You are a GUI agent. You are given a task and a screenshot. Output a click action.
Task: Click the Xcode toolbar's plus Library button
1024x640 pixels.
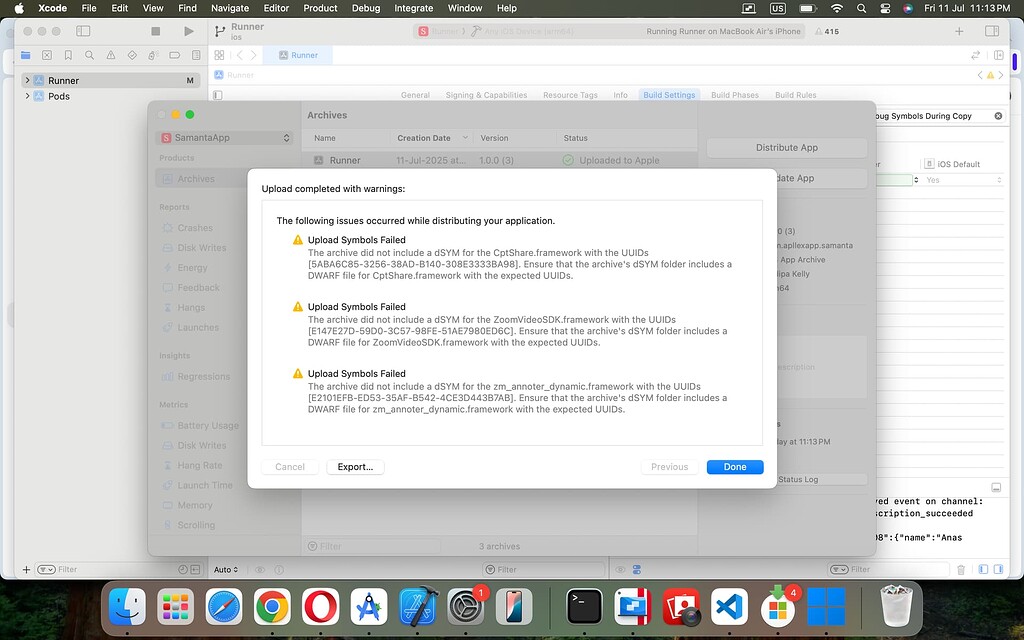tap(959, 31)
